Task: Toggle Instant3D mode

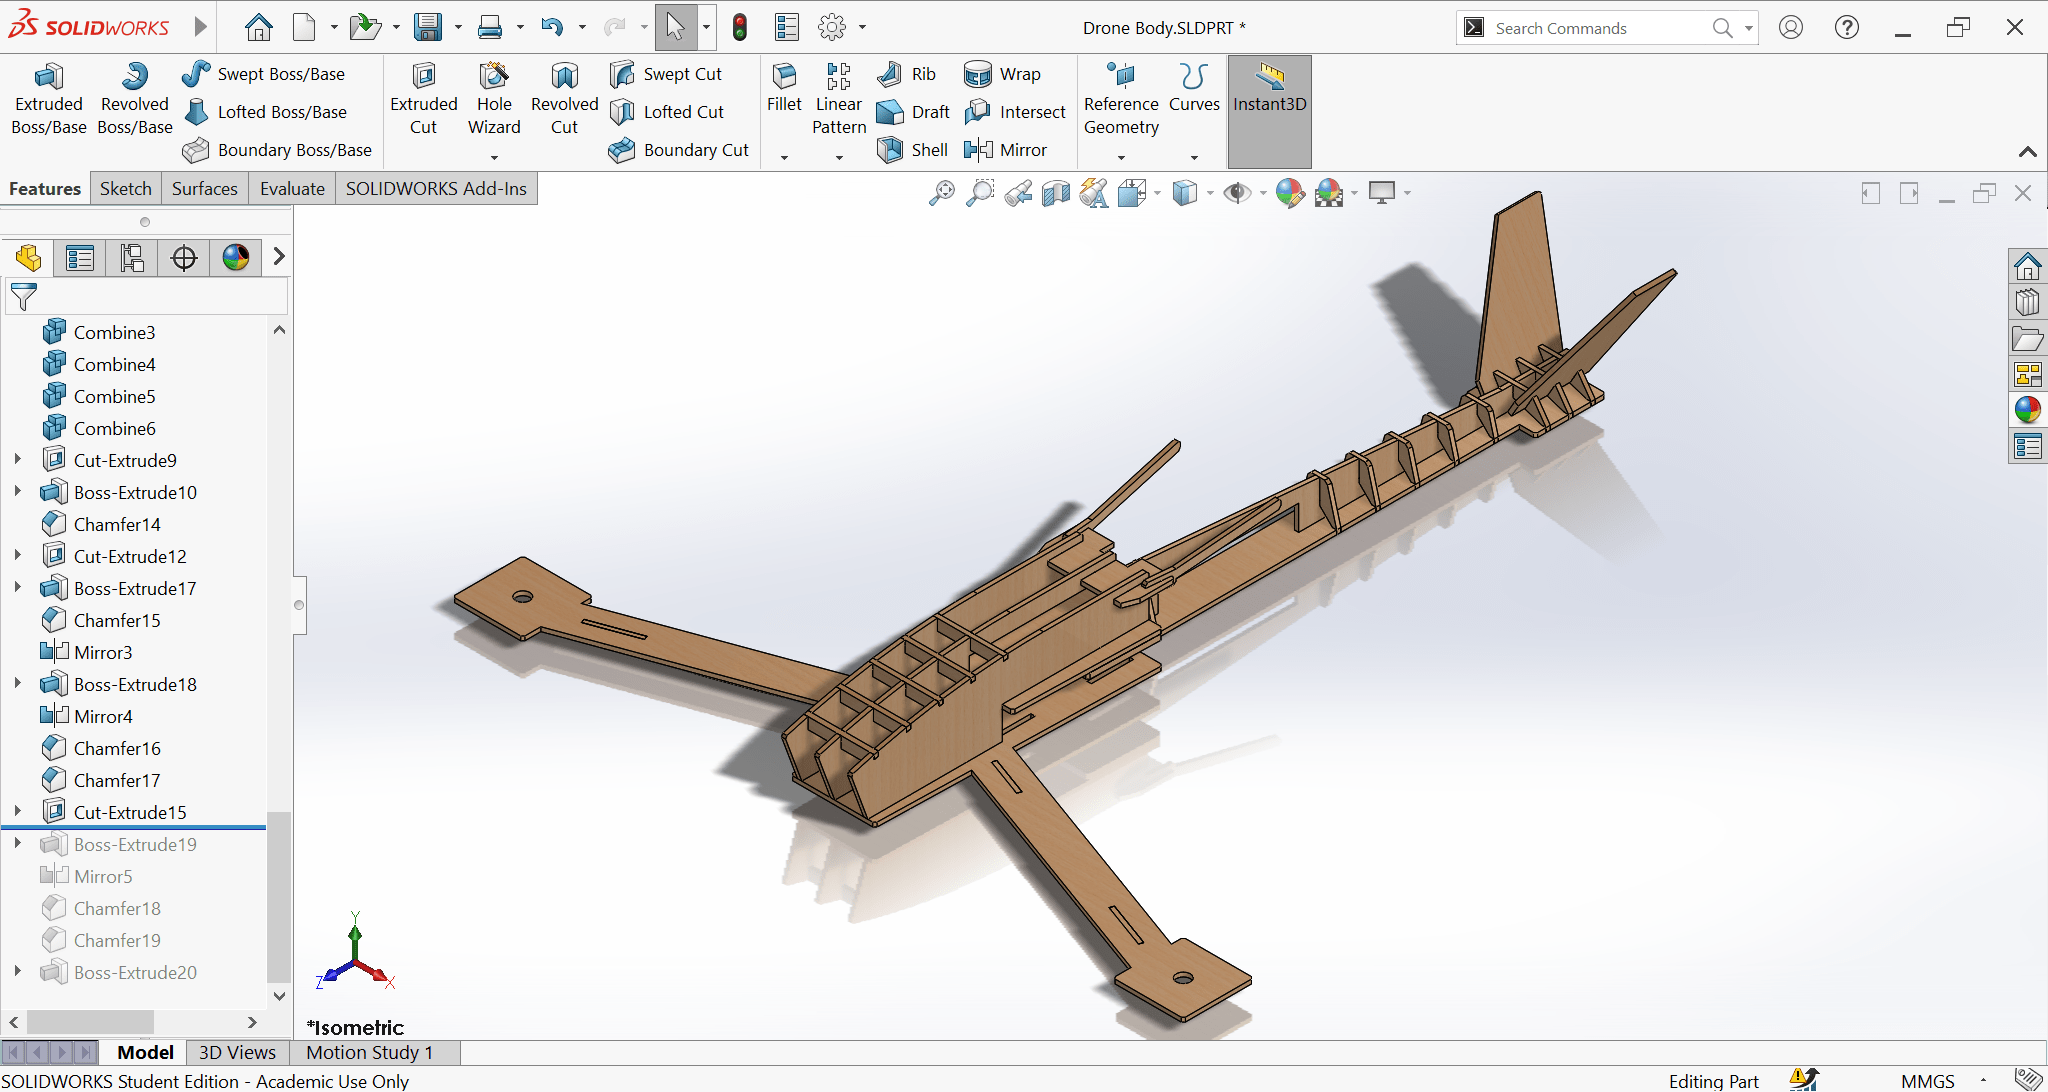Action: (1269, 111)
